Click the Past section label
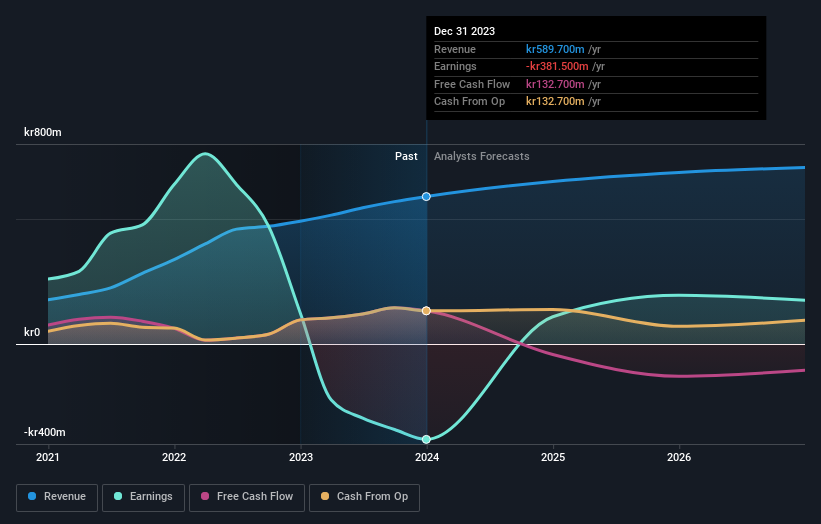 pos(406,157)
